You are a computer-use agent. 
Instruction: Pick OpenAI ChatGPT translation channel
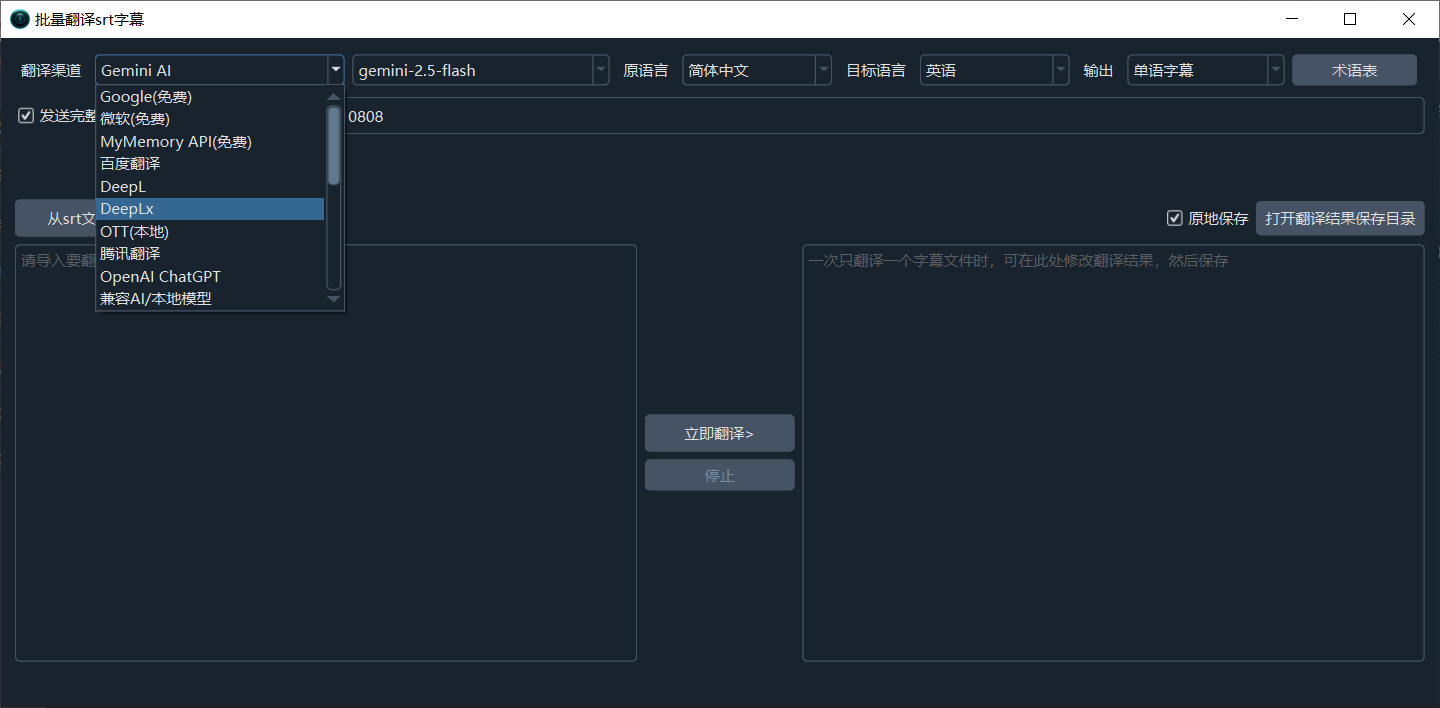[160, 276]
